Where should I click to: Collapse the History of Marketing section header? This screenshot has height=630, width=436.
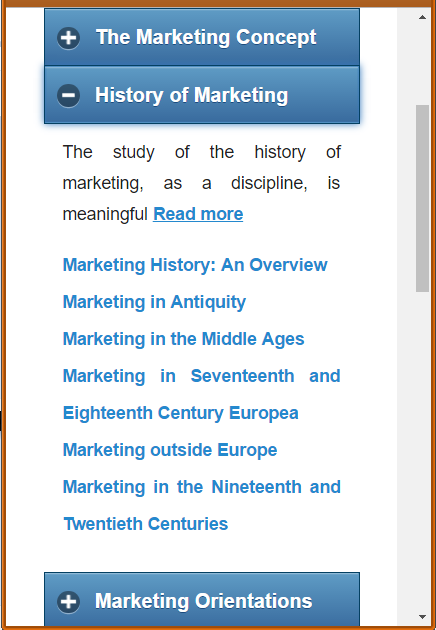202,95
